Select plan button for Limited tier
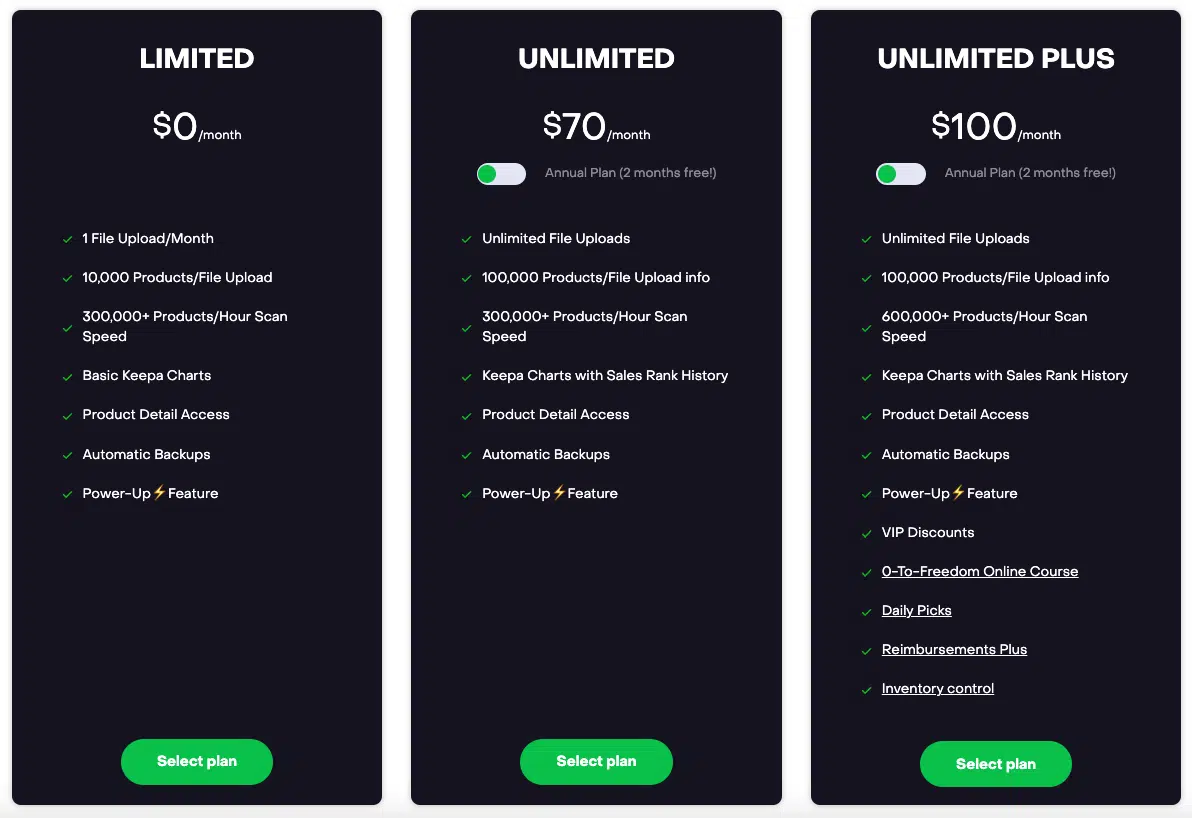1192x818 pixels. pyautogui.click(x=197, y=762)
